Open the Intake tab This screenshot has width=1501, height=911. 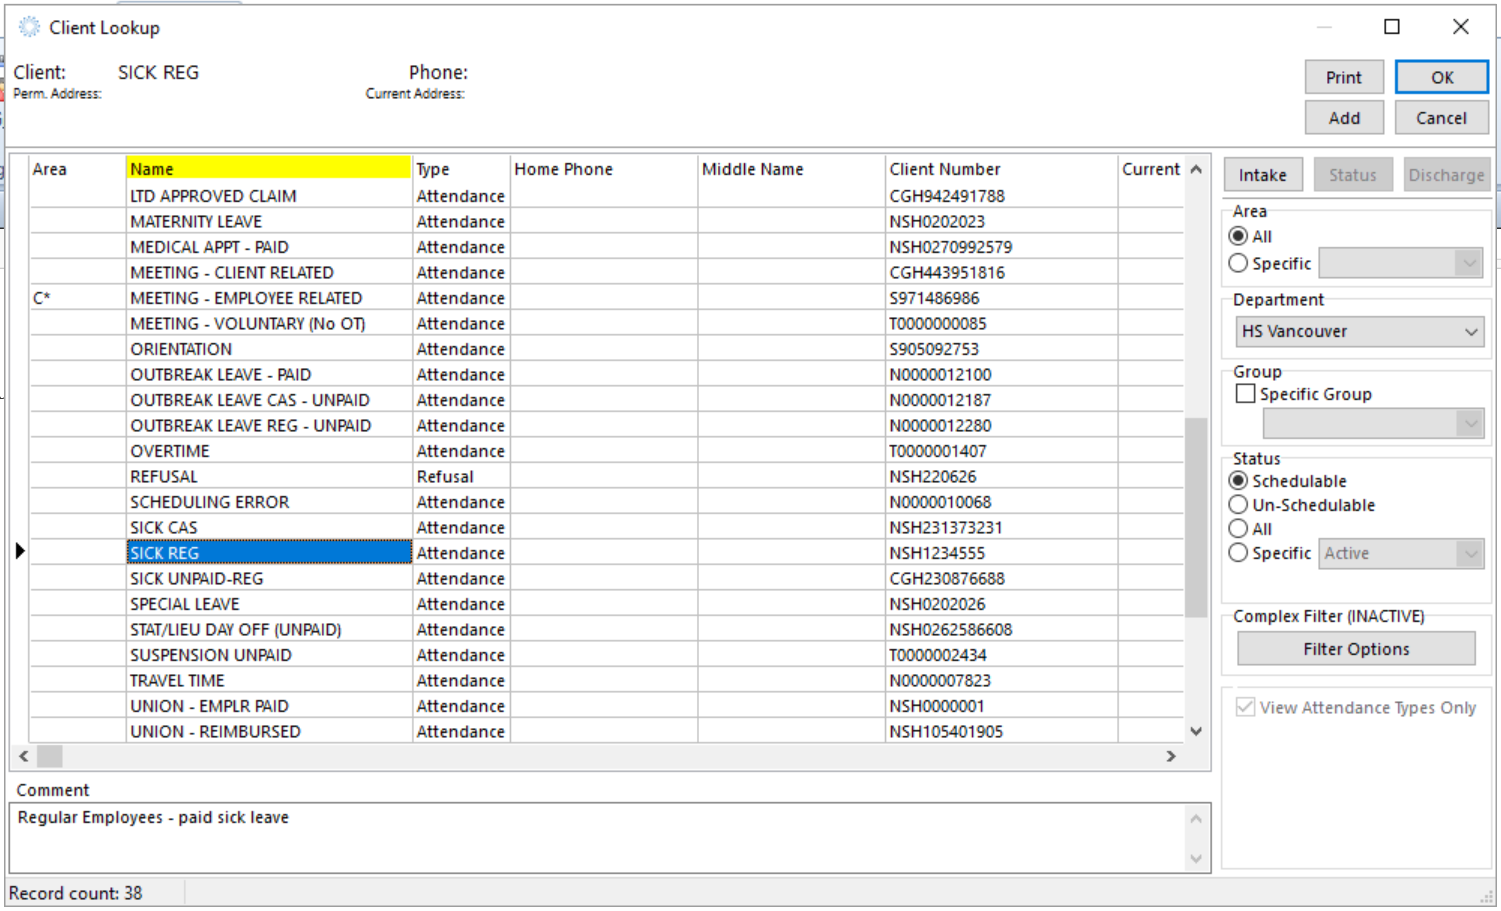point(1262,174)
